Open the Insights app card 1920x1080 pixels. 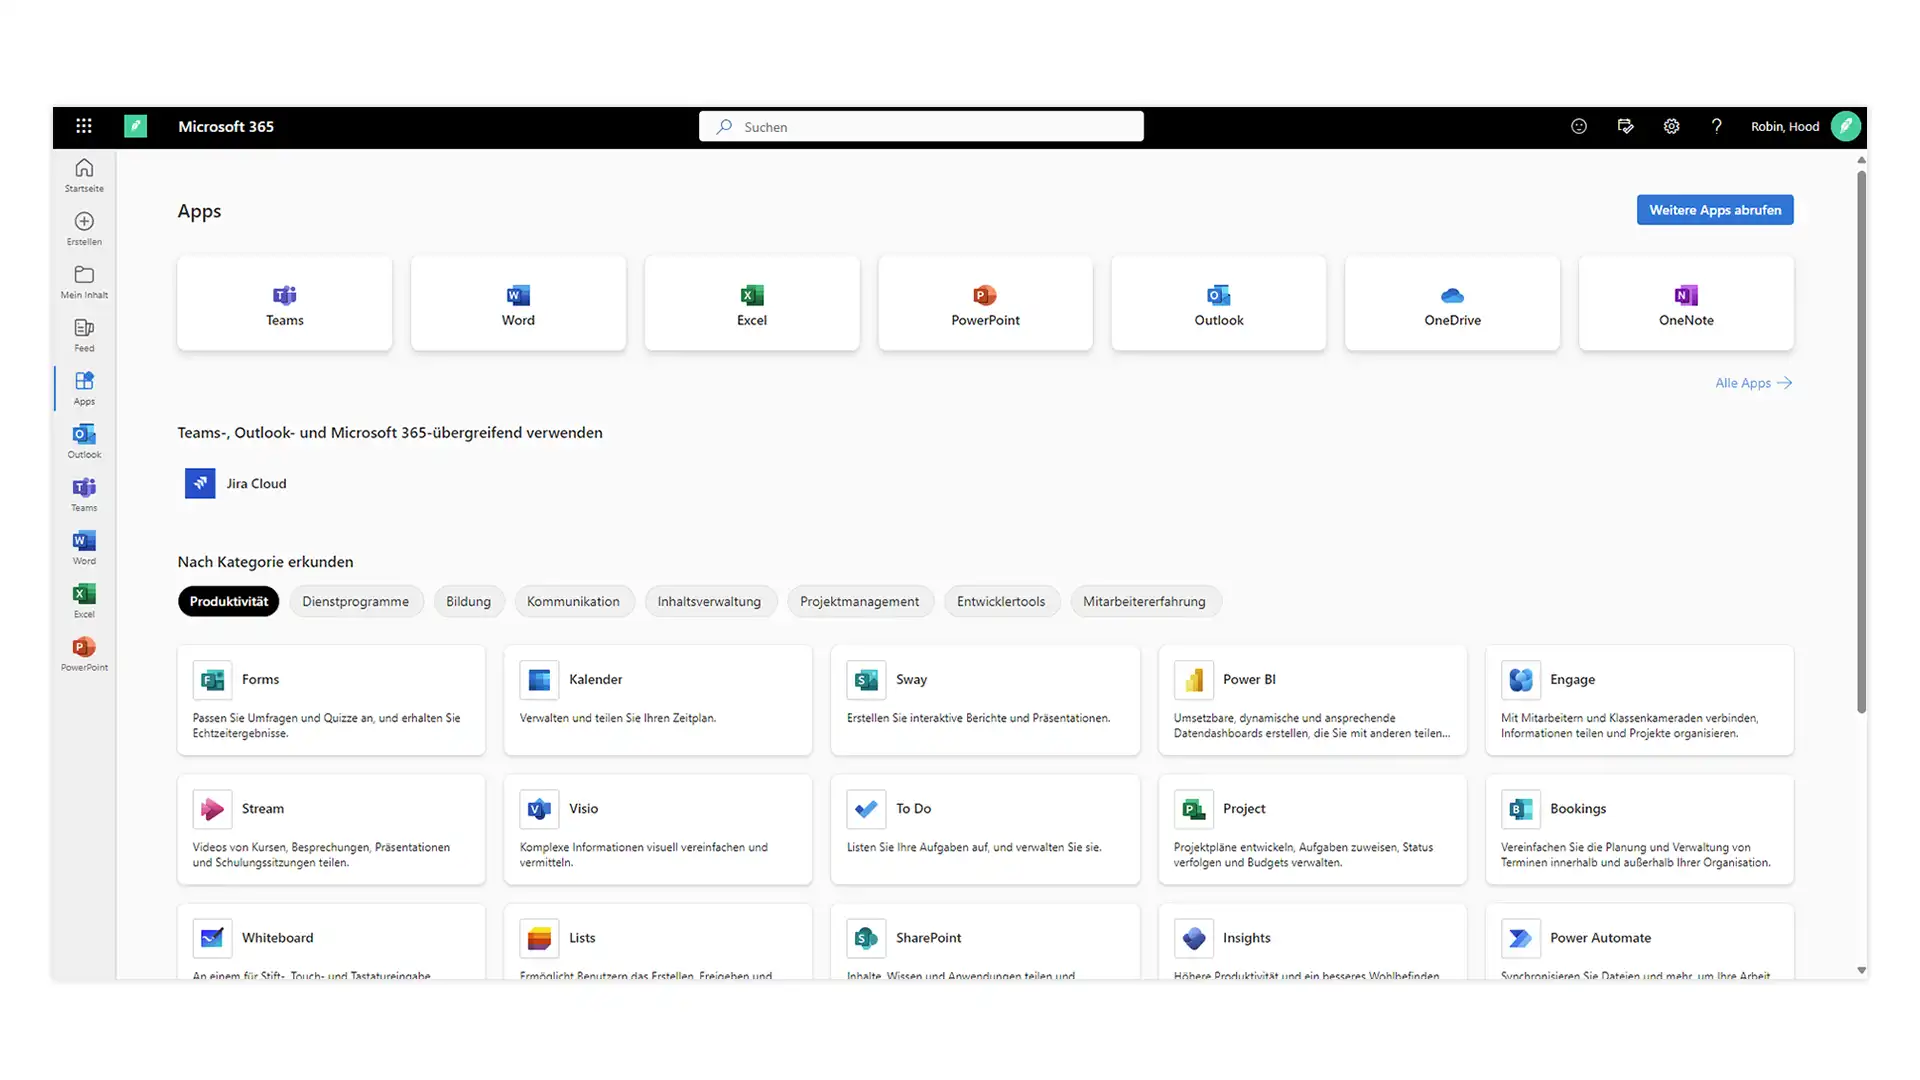1313,942
